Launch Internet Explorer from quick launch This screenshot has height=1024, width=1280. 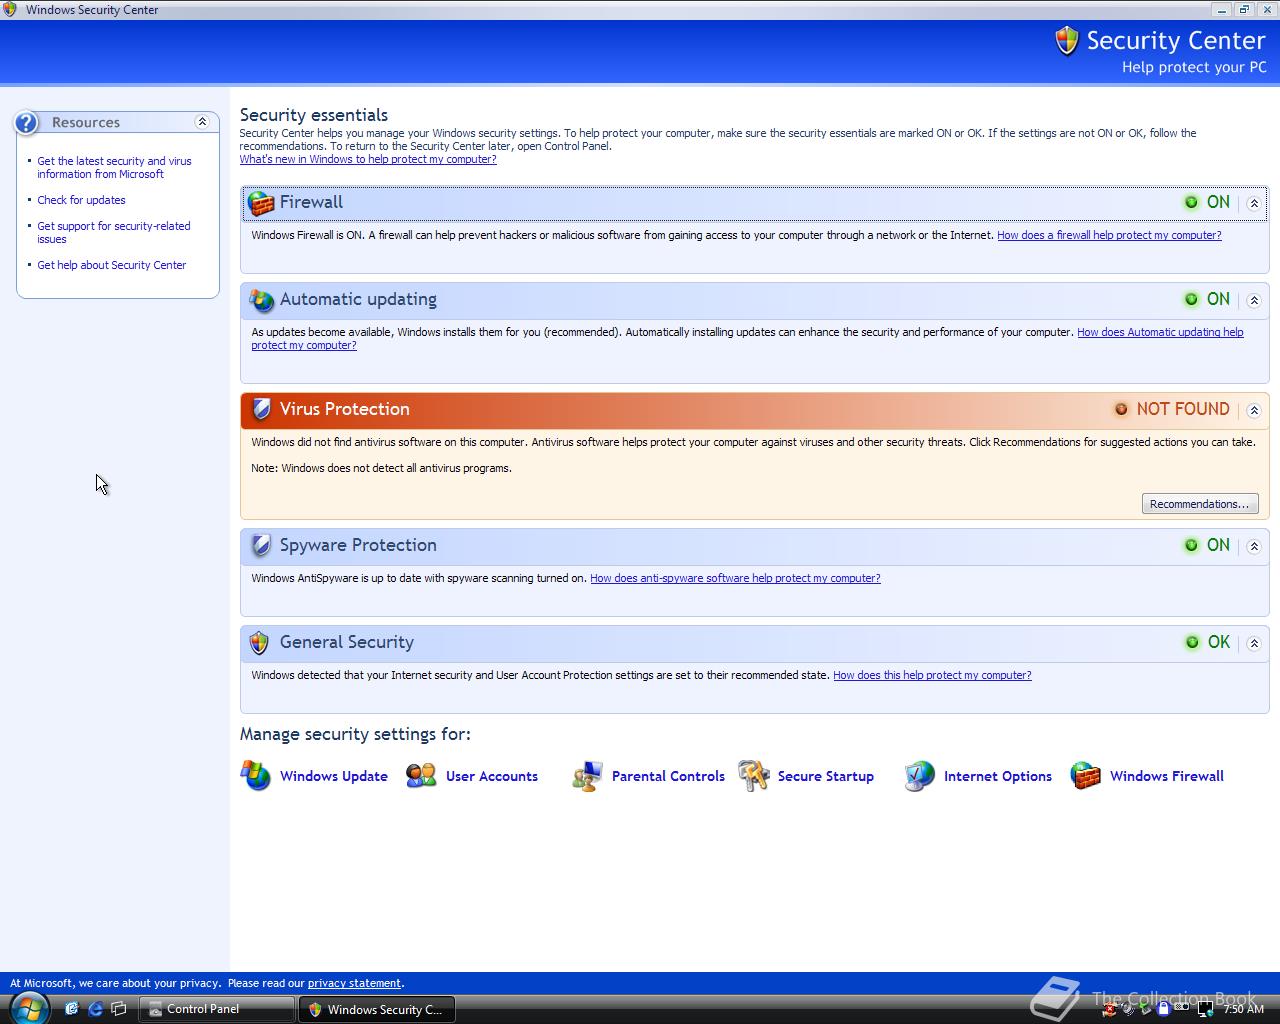[95, 1009]
